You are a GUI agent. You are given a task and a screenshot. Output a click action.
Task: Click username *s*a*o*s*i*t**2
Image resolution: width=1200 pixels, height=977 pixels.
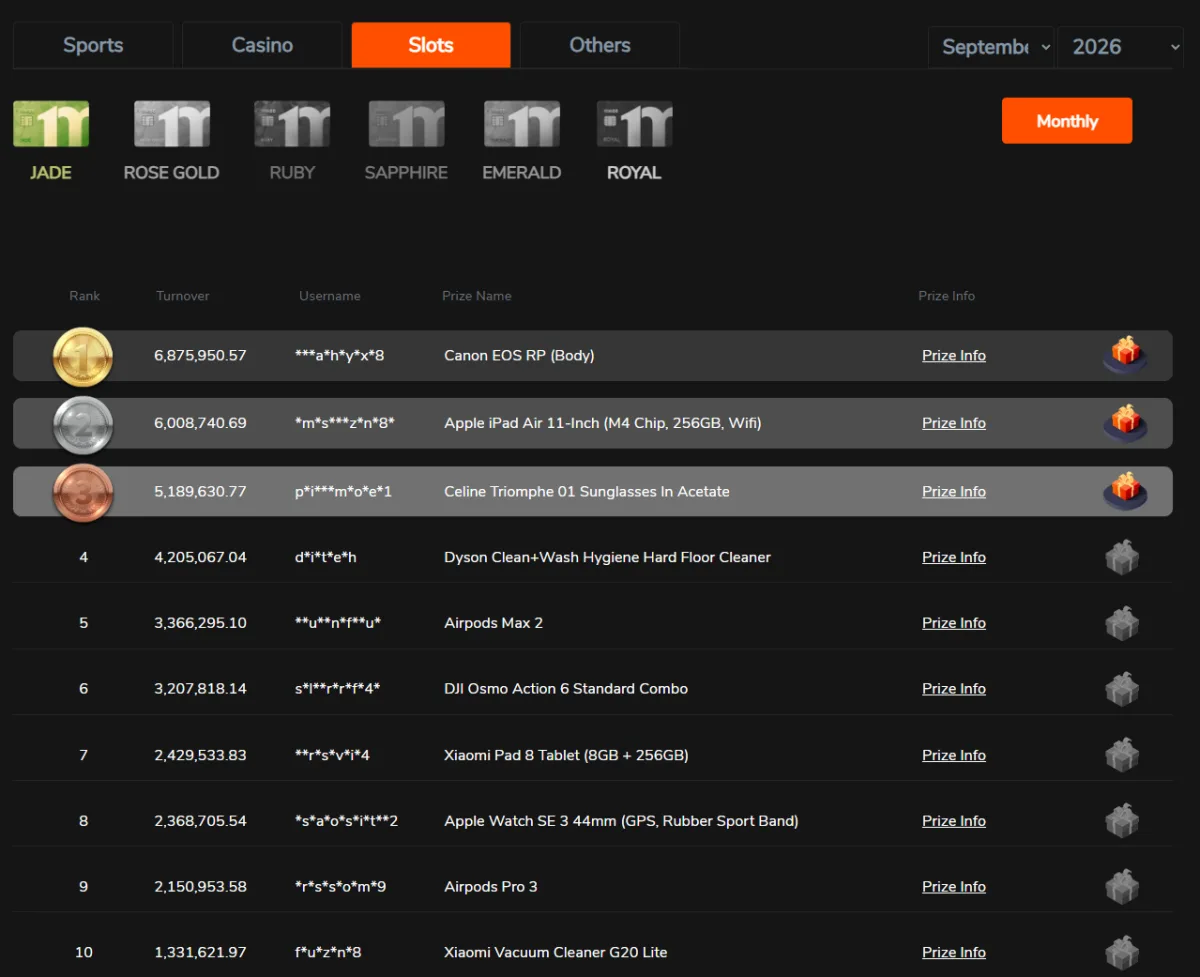(347, 822)
